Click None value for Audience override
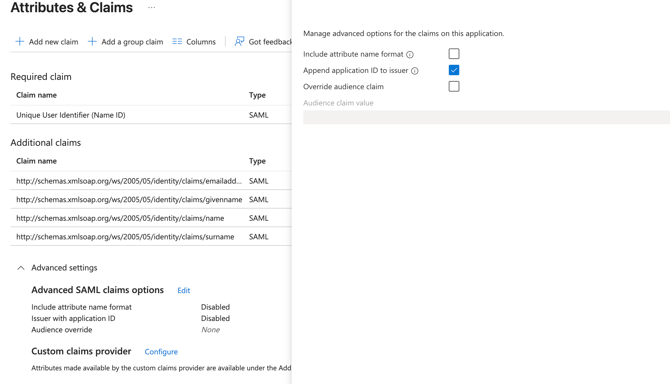 pos(211,330)
